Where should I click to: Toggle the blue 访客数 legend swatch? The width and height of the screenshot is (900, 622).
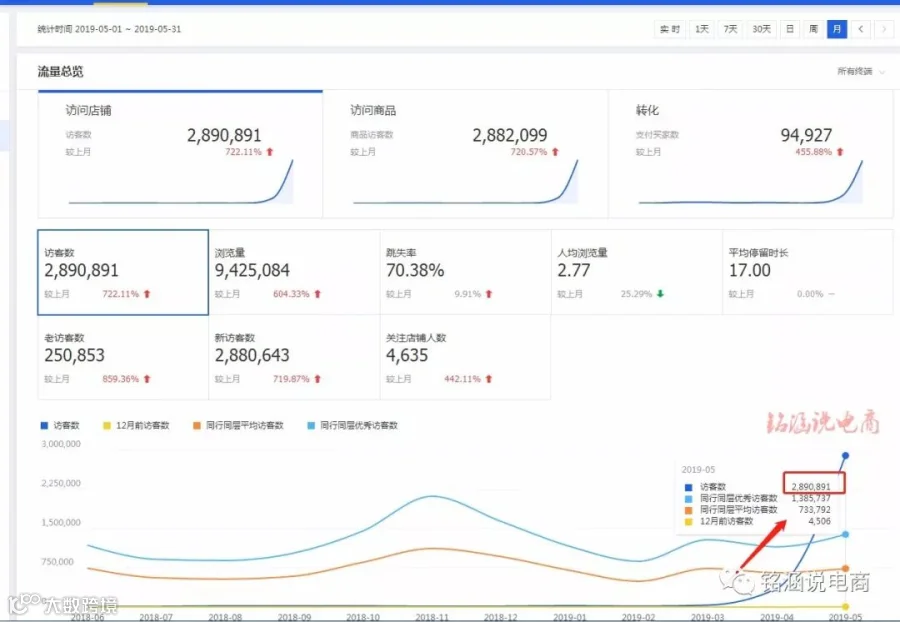point(44,425)
